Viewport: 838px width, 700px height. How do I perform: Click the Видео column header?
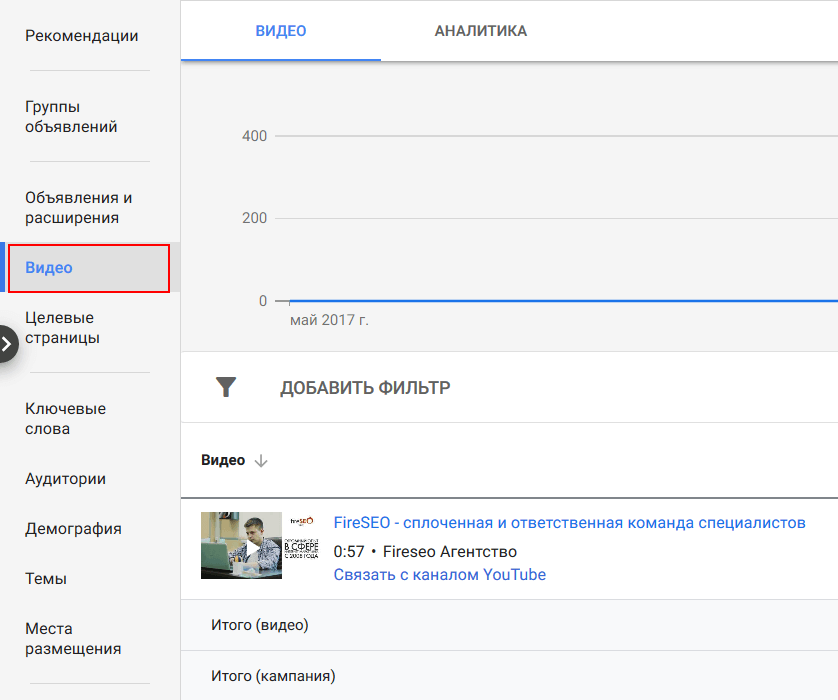tap(223, 460)
